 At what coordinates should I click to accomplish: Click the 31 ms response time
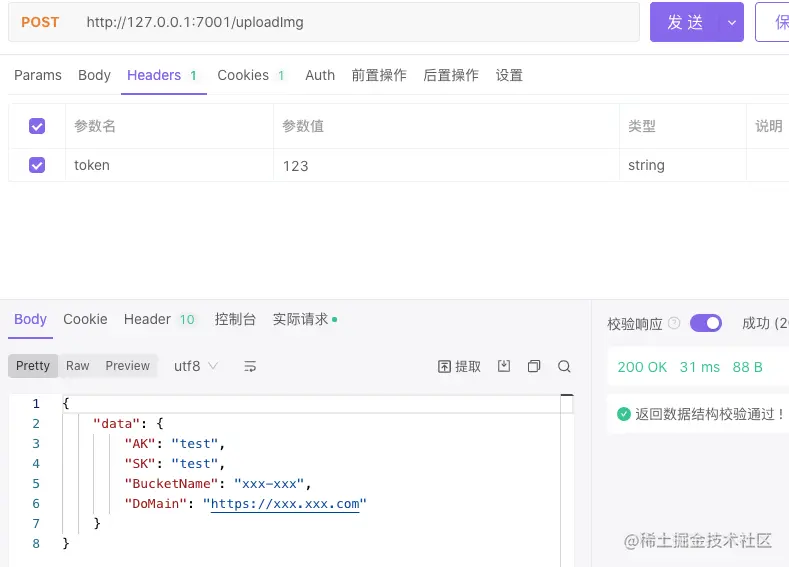700,367
